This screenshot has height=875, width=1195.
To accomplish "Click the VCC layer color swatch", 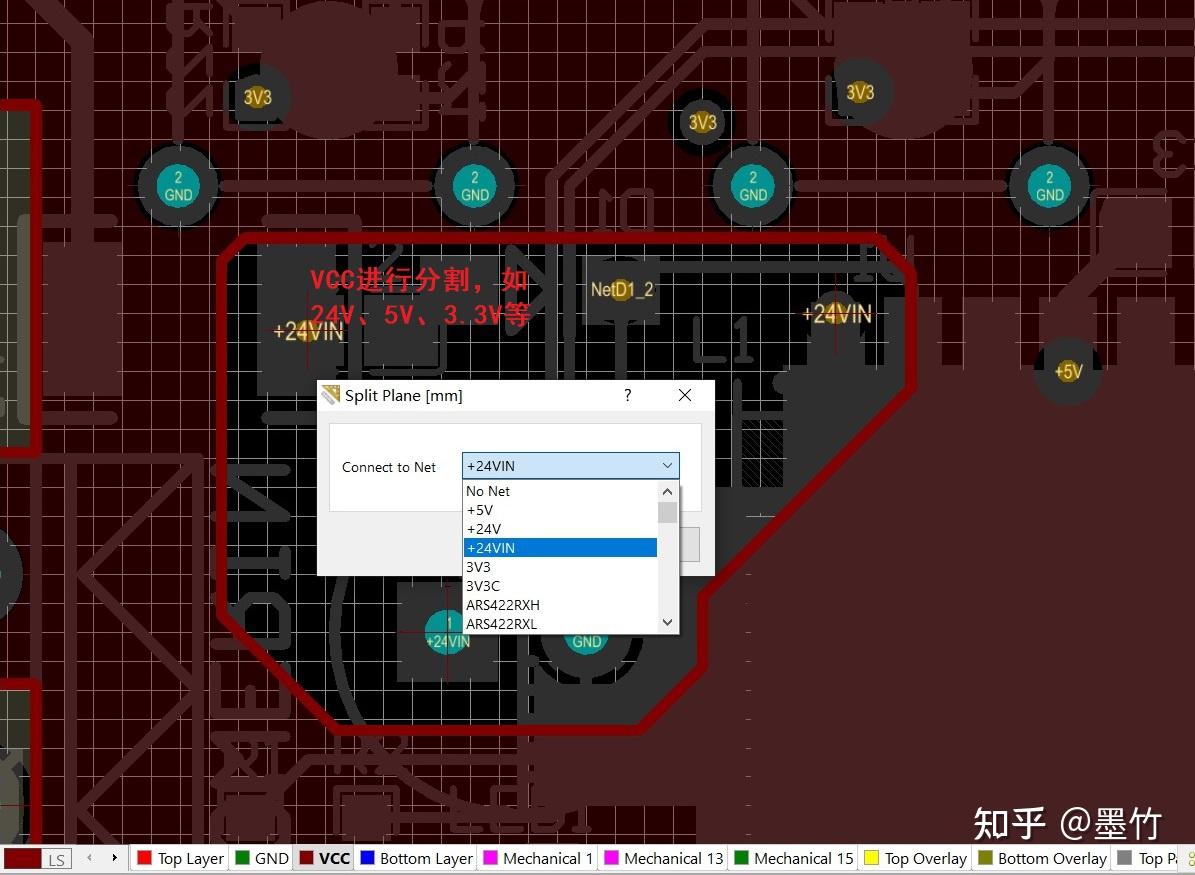I will pyautogui.click(x=306, y=858).
